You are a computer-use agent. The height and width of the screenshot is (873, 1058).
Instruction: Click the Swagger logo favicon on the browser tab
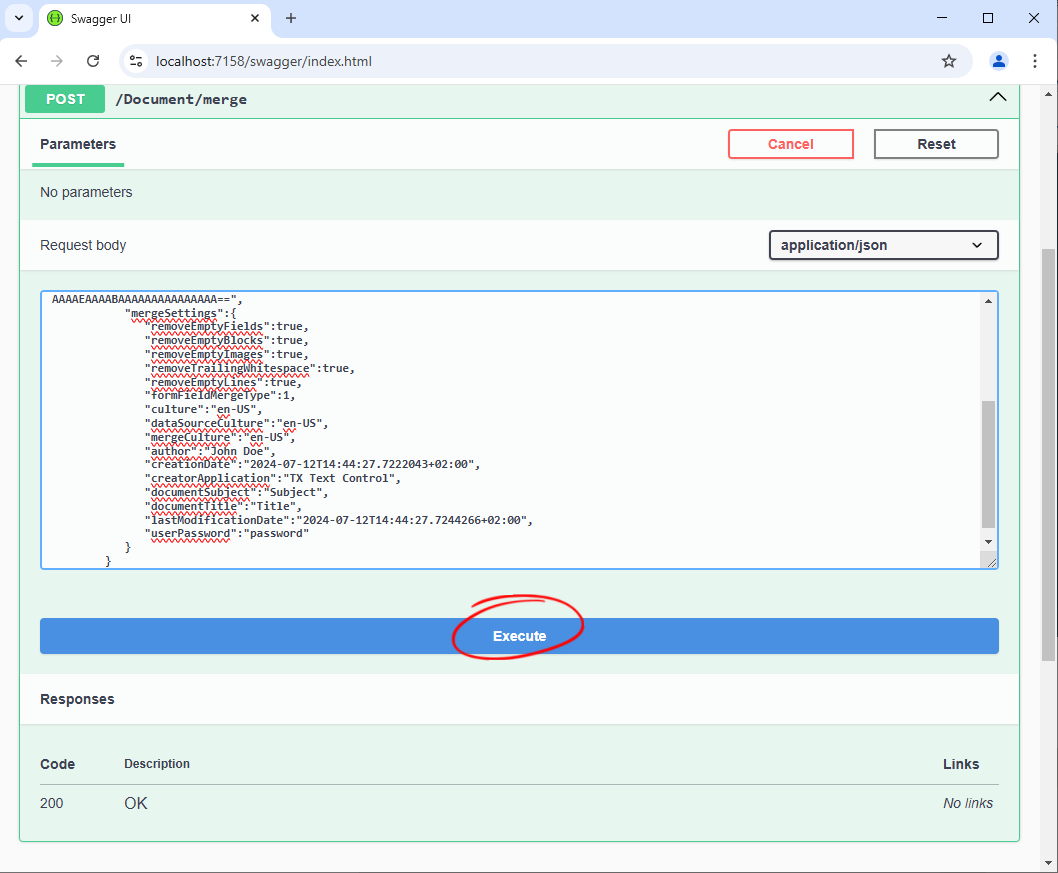(57, 18)
